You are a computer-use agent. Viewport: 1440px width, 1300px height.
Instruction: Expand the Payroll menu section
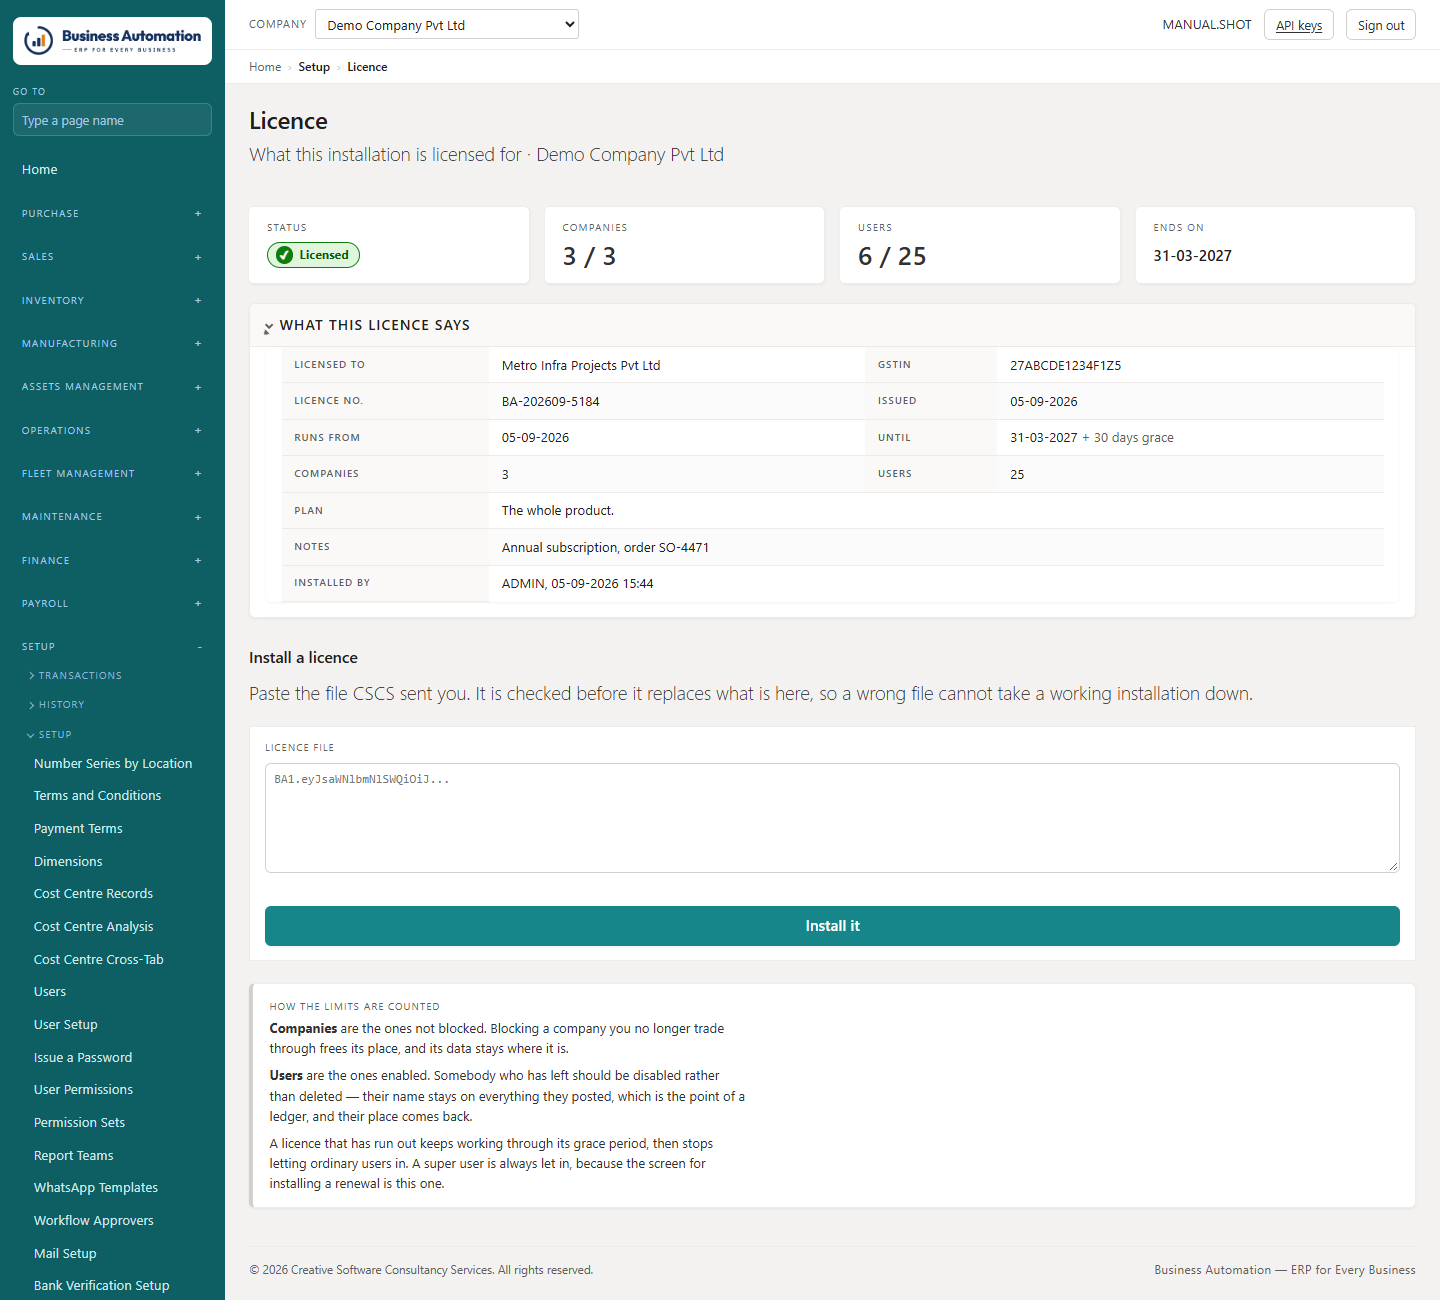coord(112,604)
